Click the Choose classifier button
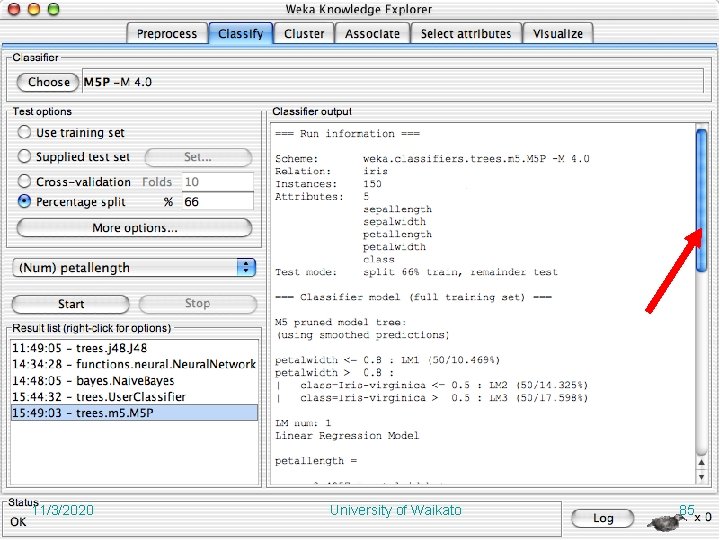This screenshot has height=540, width=720. pyautogui.click(x=48, y=82)
